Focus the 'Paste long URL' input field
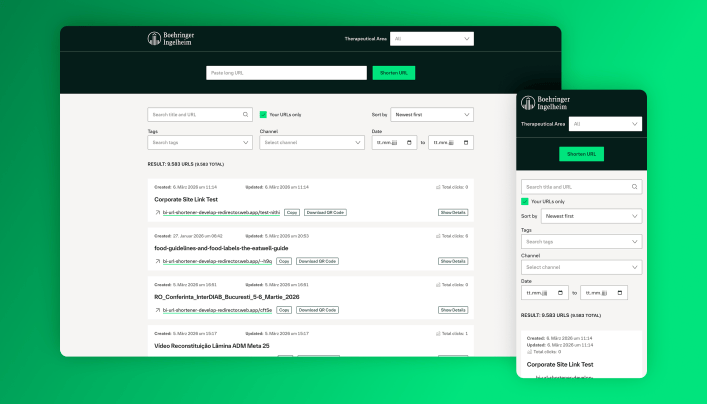 point(286,73)
